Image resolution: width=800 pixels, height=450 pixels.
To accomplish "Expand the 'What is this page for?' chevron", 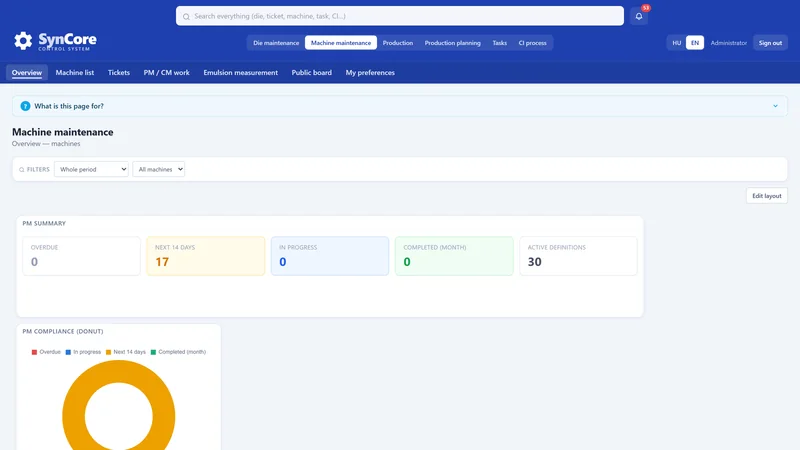I will [x=775, y=106].
